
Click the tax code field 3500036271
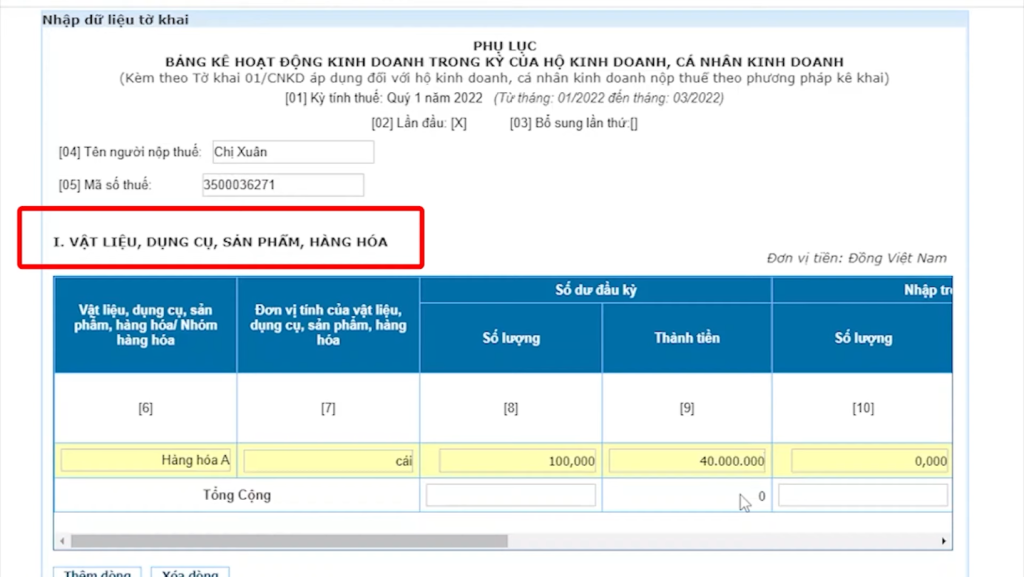(x=283, y=185)
